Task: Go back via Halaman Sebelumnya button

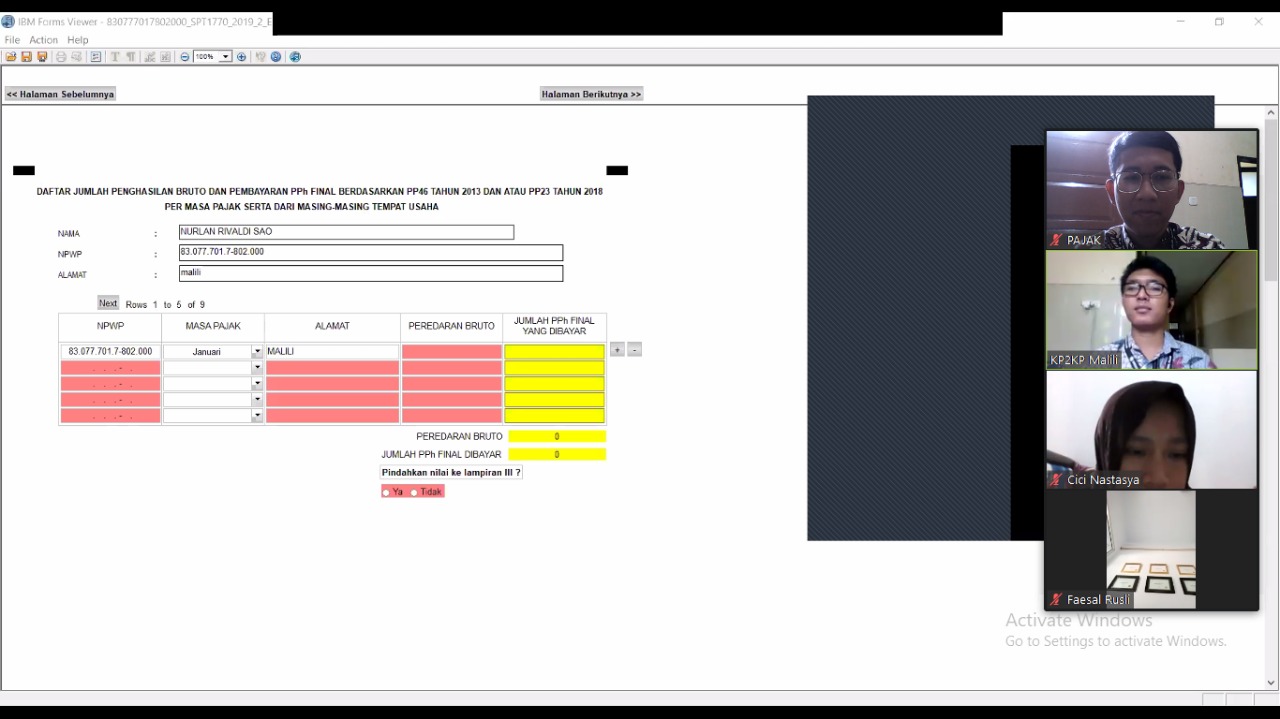Action: pyautogui.click(x=60, y=94)
